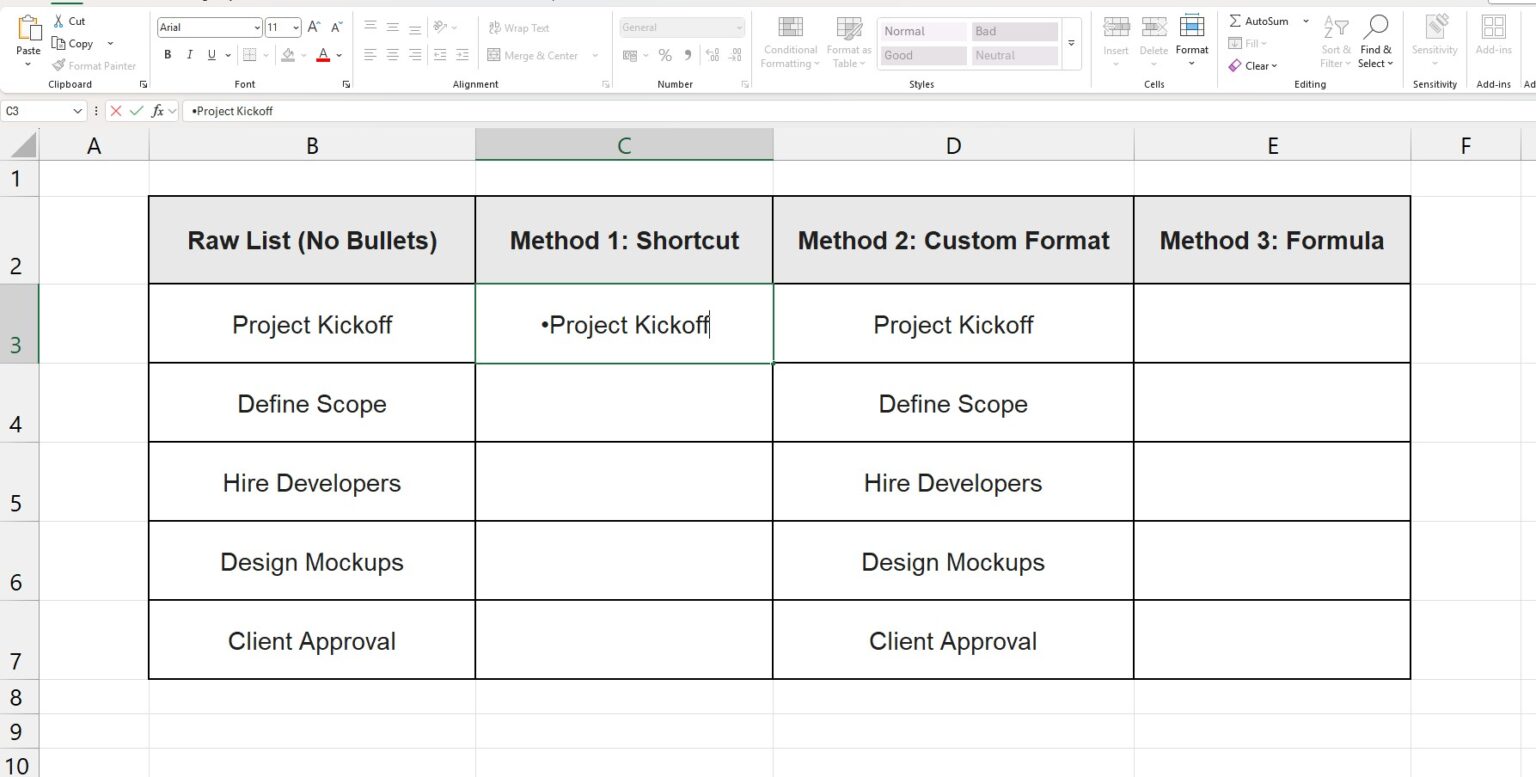The image size is (1536, 777).
Task: Open the Font group dialog launcher
Action: pos(346,85)
